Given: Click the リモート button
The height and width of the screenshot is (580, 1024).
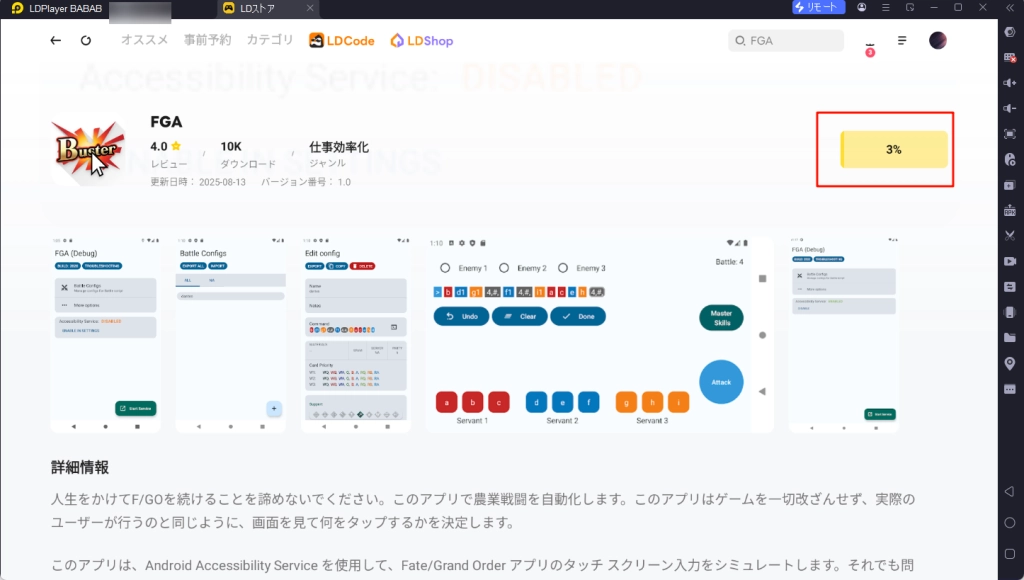Looking at the screenshot, I should coord(818,7).
